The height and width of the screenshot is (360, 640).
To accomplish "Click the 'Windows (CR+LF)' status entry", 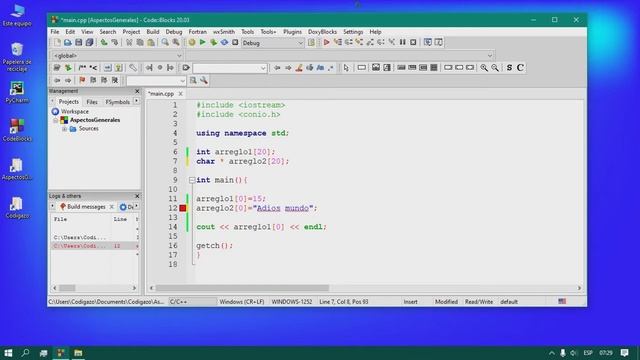I will 242,302.
